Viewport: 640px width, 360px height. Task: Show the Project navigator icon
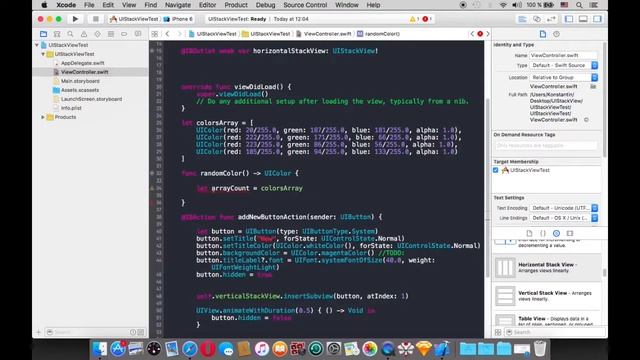click(x=43, y=34)
